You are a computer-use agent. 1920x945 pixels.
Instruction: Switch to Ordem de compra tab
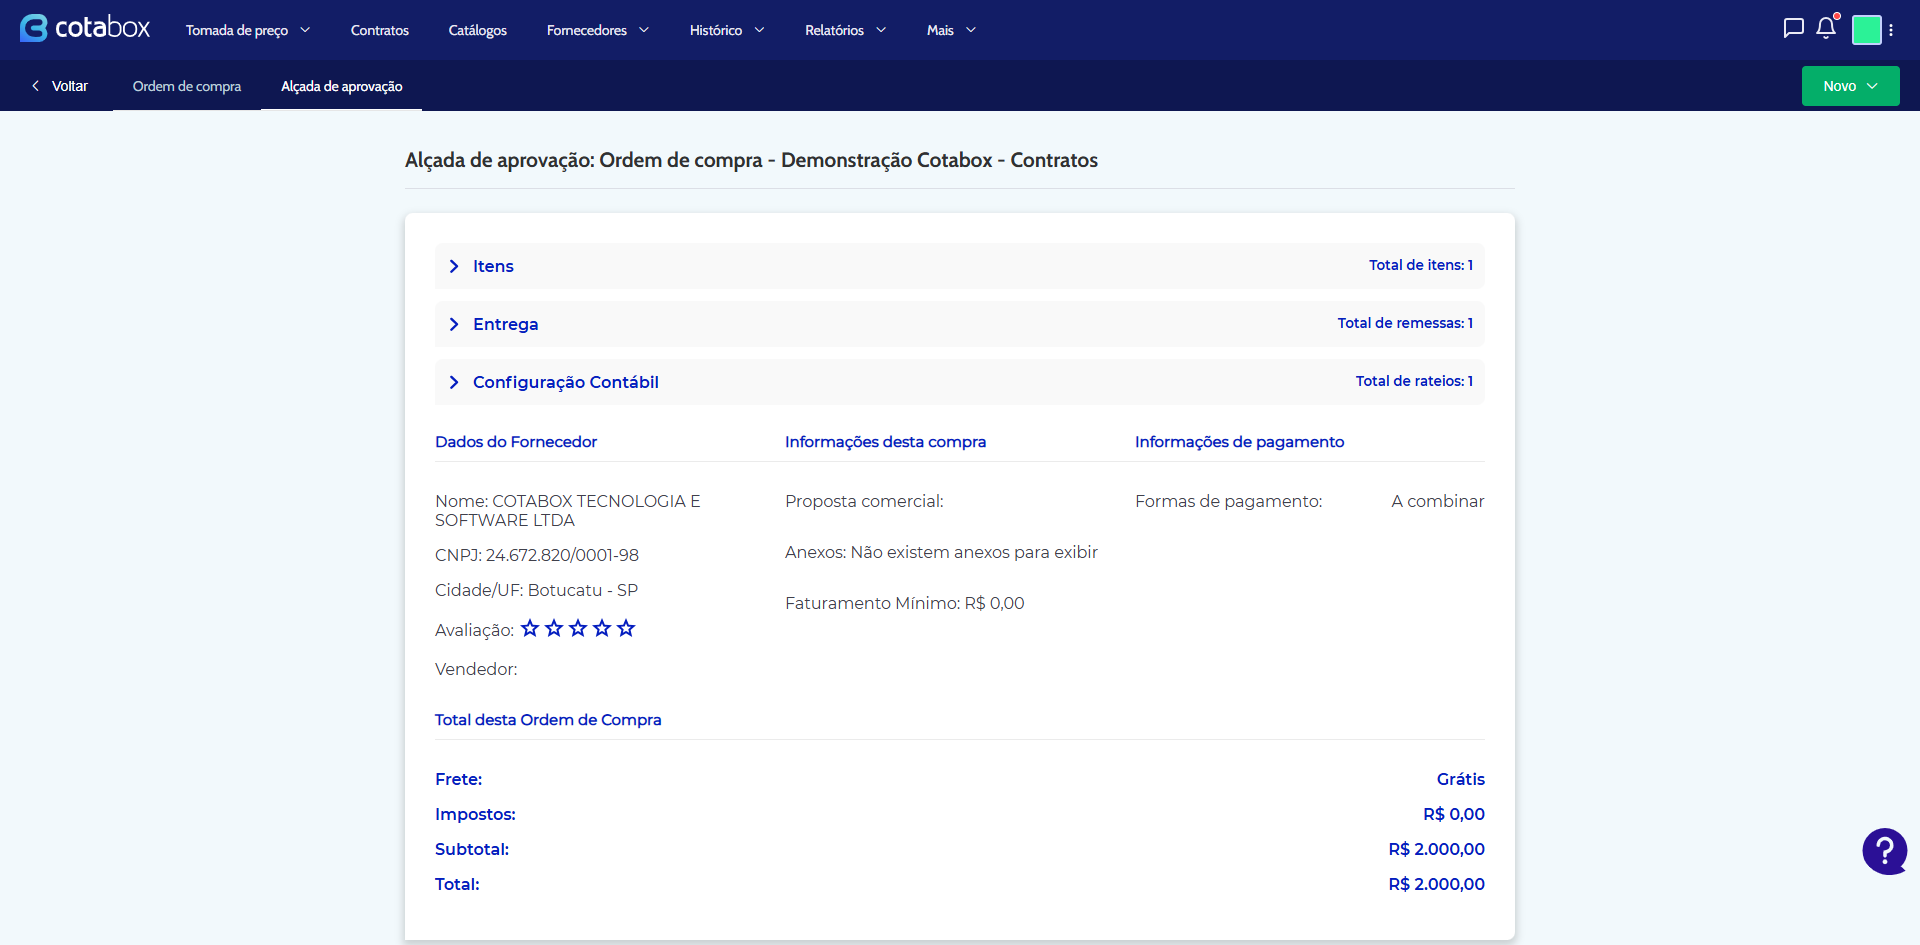[x=187, y=86]
